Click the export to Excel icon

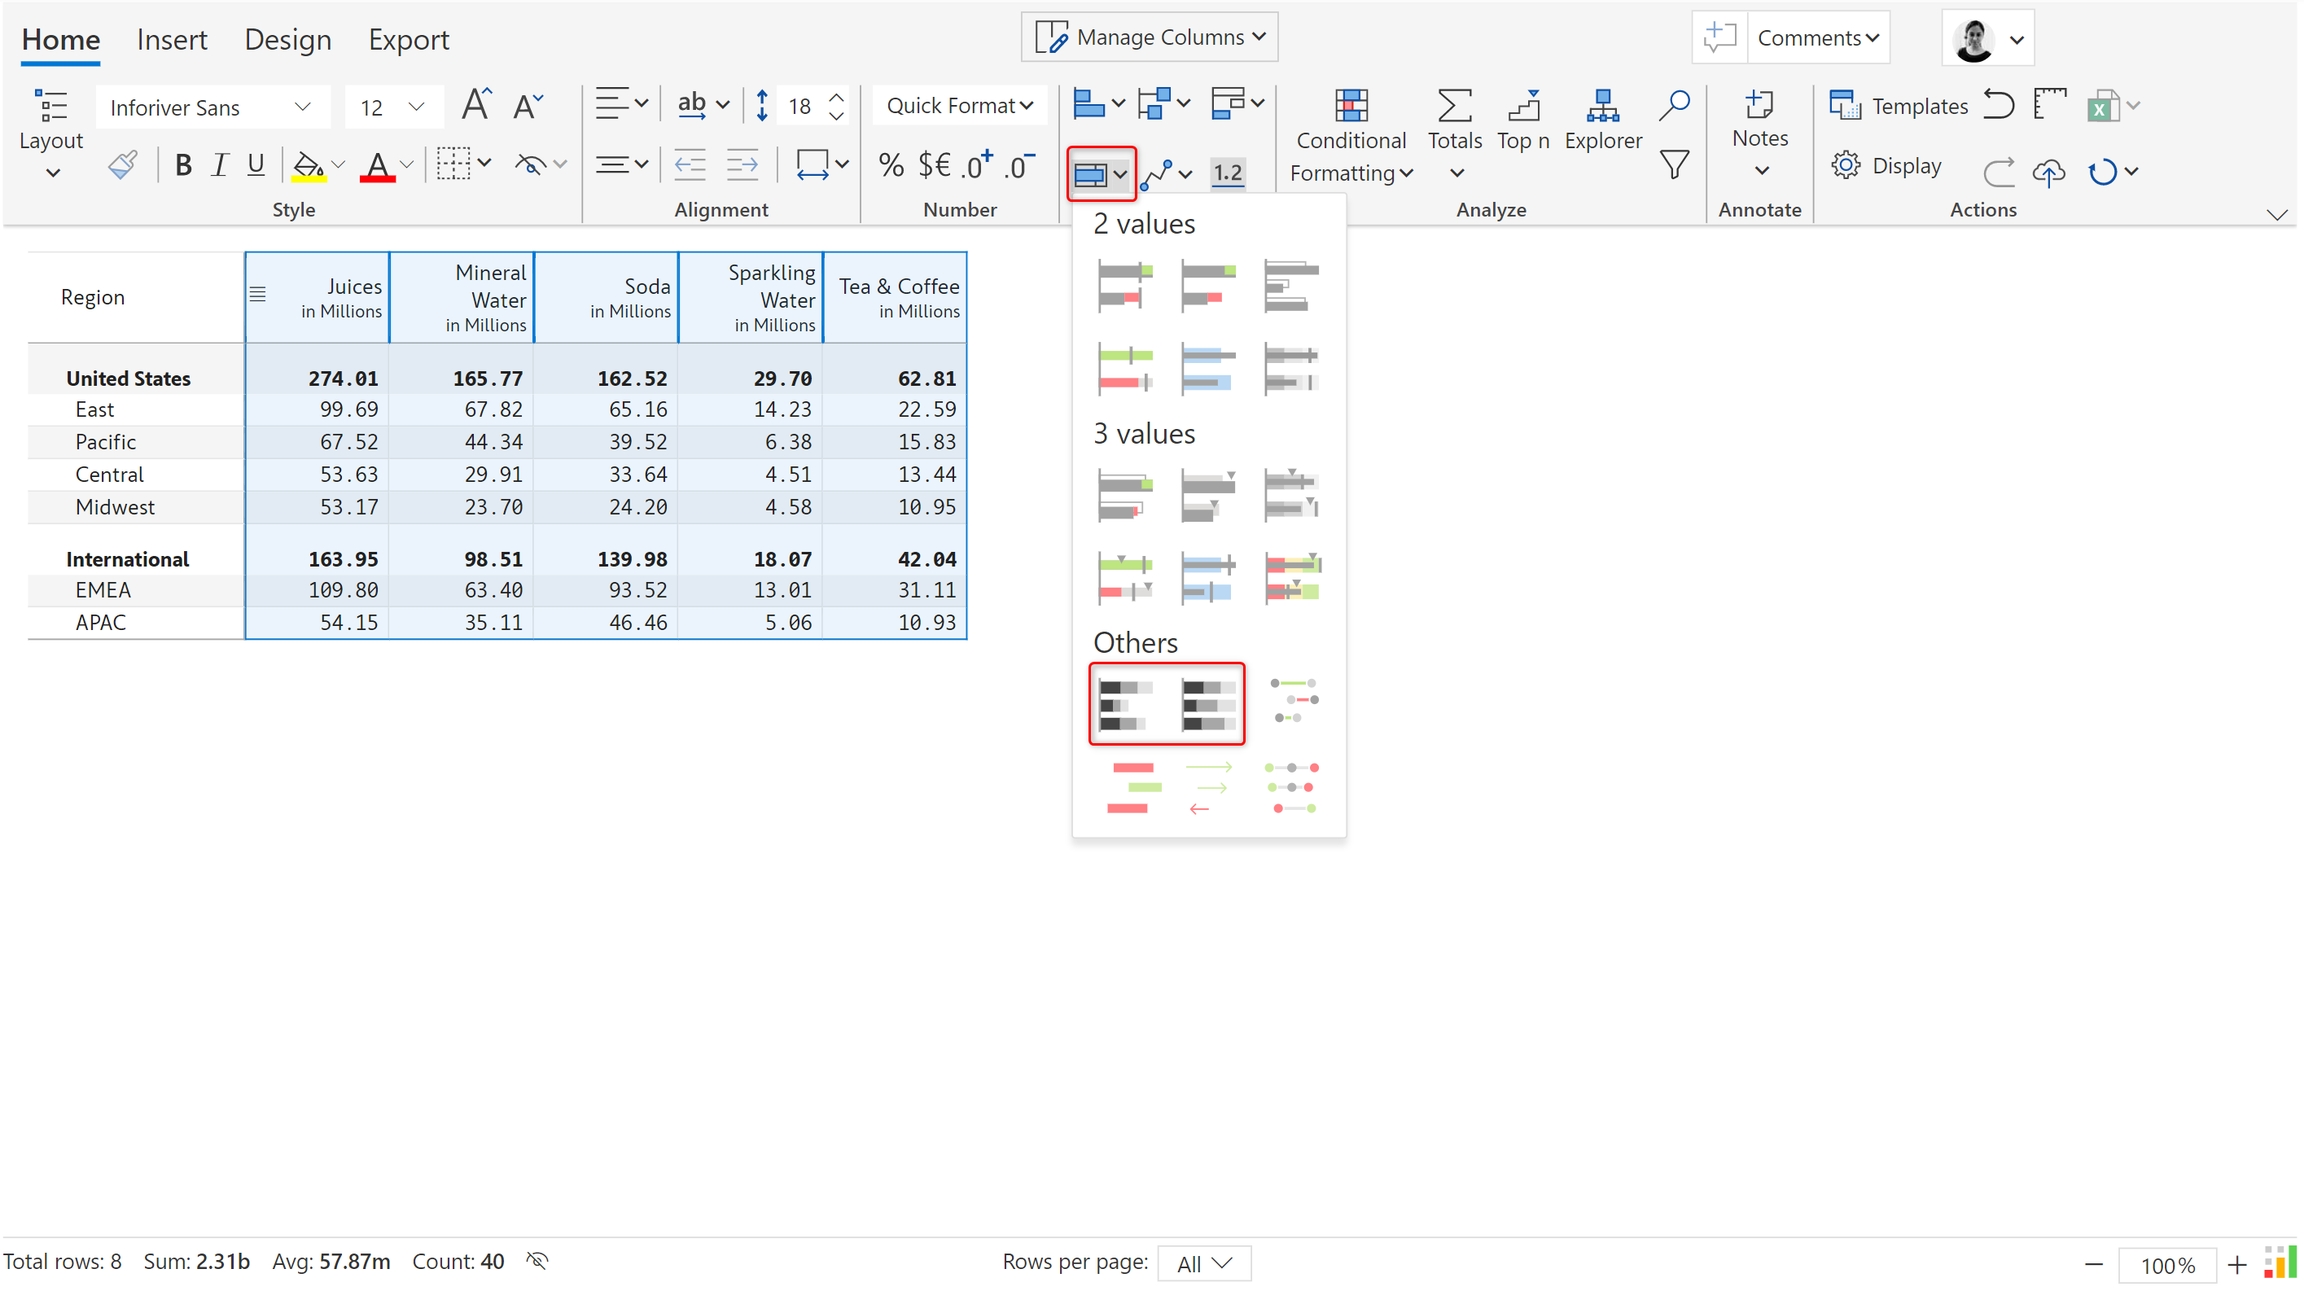[2102, 106]
